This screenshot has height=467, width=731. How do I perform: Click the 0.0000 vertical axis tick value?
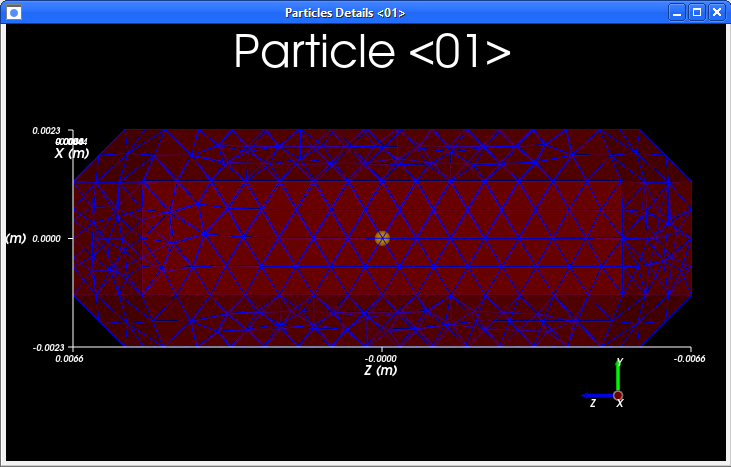coord(47,239)
